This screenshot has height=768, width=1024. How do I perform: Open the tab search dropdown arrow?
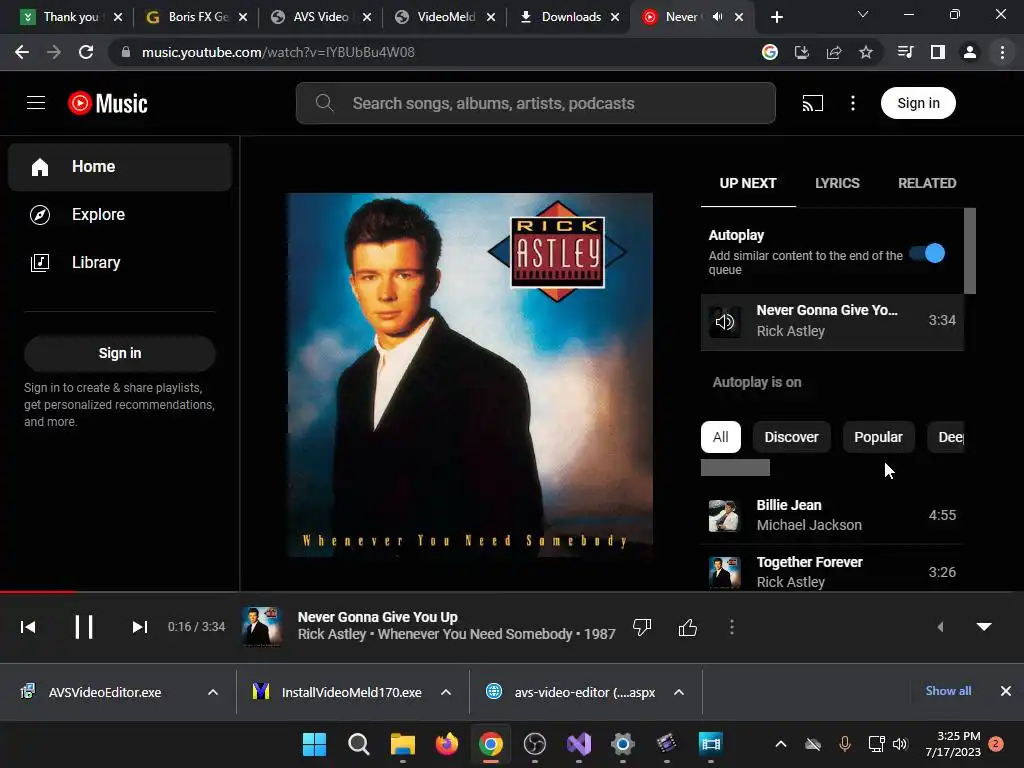(x=863, y=14)
